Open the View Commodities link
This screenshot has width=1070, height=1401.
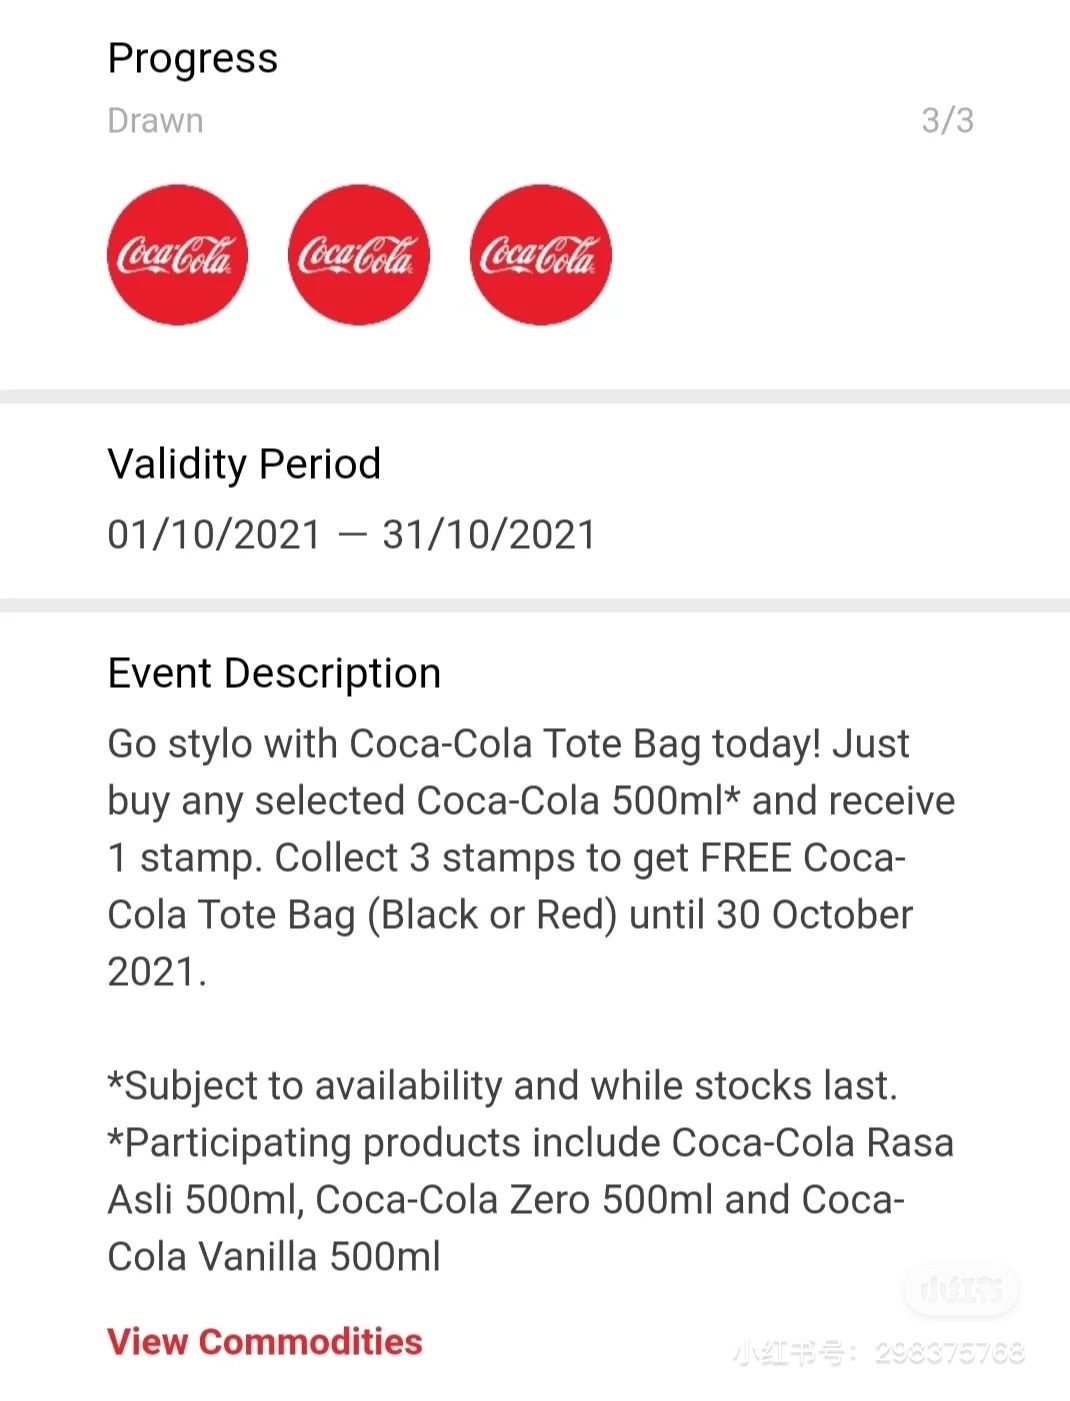(265, 1342)
